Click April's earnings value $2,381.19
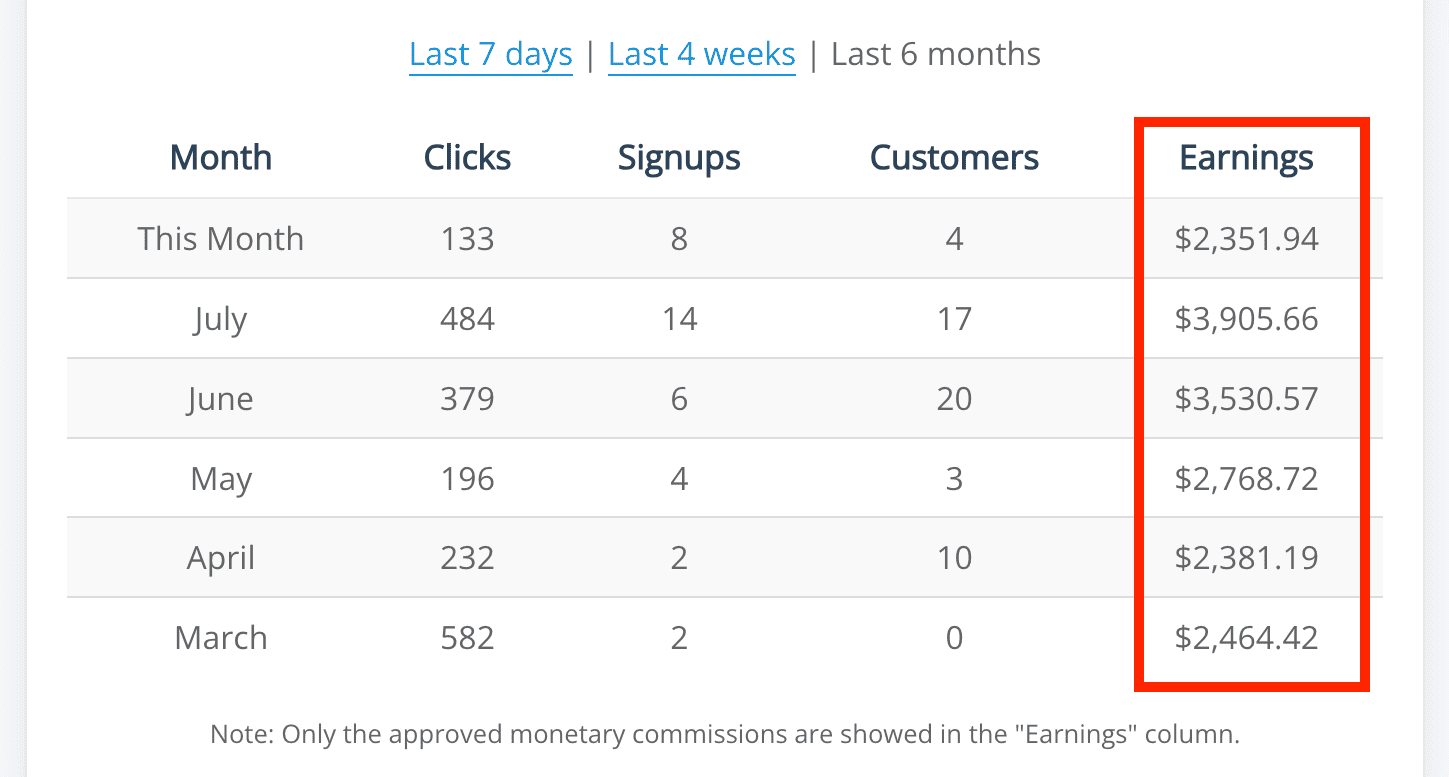The image size is (1449, 777). pos(1246,558)
